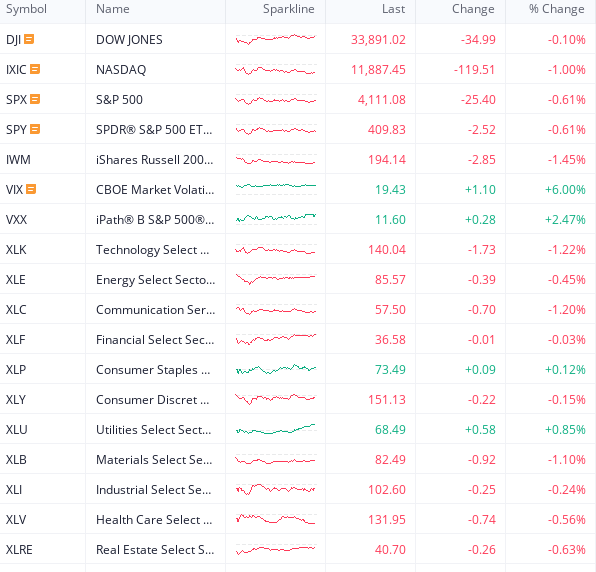Select the XLU symbol
Screen dimensions: 596x572
(17, 430)
